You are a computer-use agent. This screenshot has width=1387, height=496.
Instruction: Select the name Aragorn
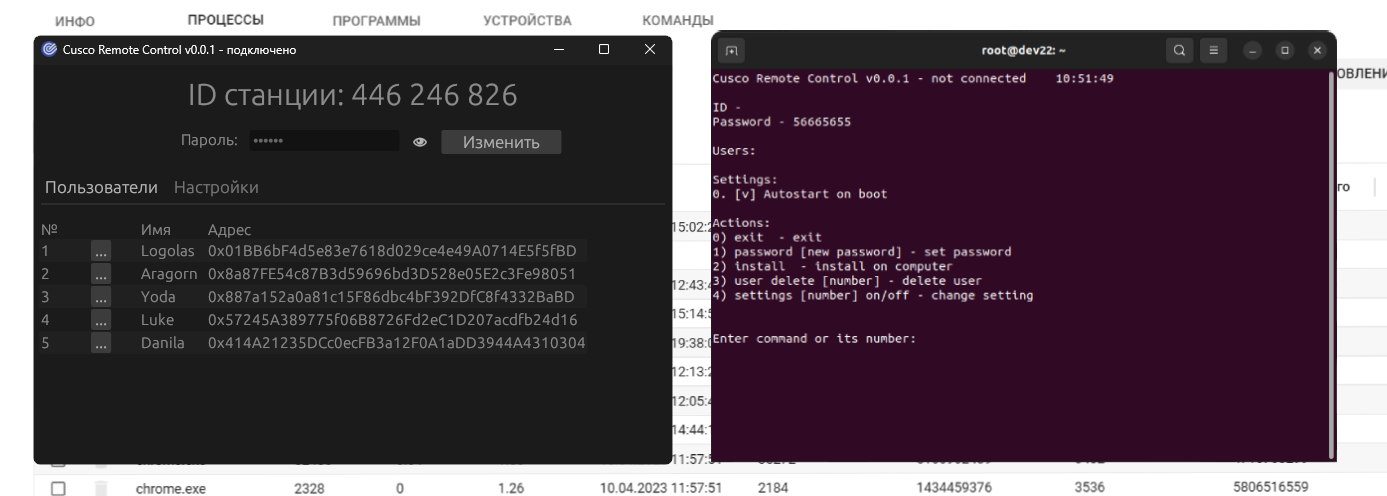point(171,274)
